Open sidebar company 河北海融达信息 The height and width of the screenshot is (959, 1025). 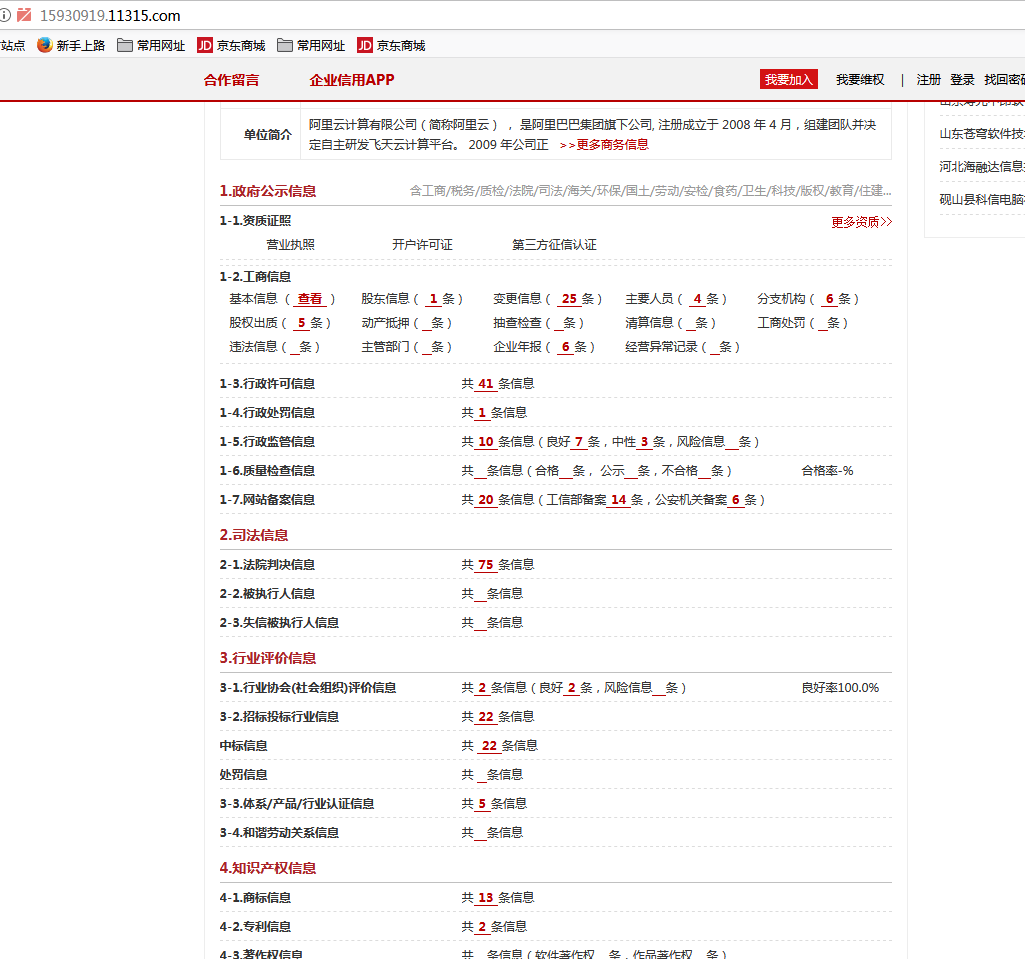click(982, 167)
